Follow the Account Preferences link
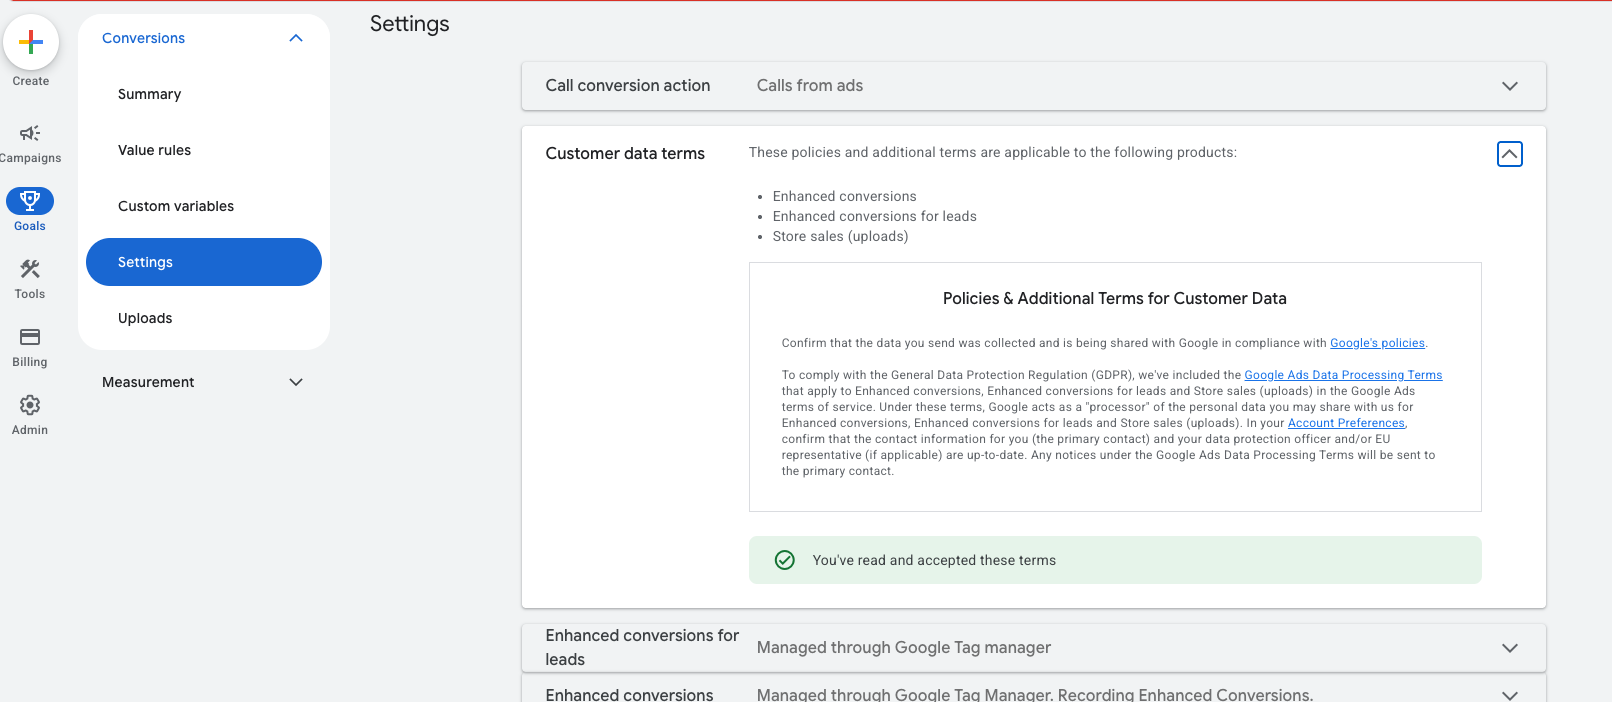1612x702 pixels. tap(1345, 423)
